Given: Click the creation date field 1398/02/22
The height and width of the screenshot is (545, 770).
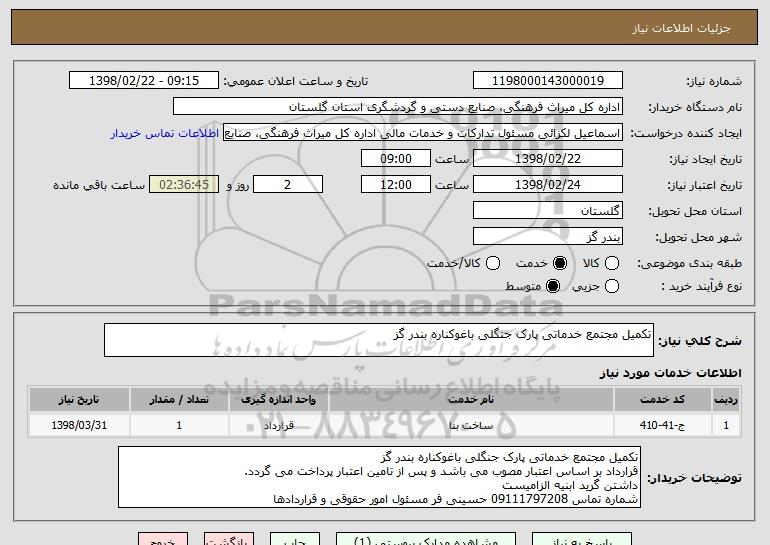Looking at the screenshot, I should tap(548, 159).
